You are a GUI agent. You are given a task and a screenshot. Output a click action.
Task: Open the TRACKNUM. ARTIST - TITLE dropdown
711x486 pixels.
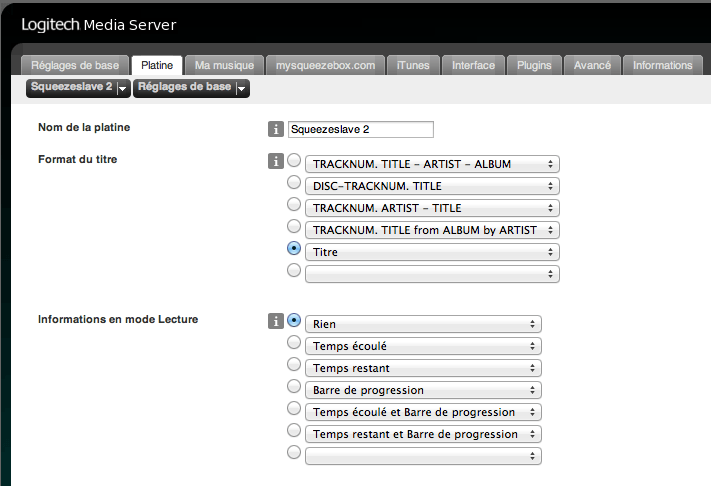pyautogui.click(x=432, y=208)
